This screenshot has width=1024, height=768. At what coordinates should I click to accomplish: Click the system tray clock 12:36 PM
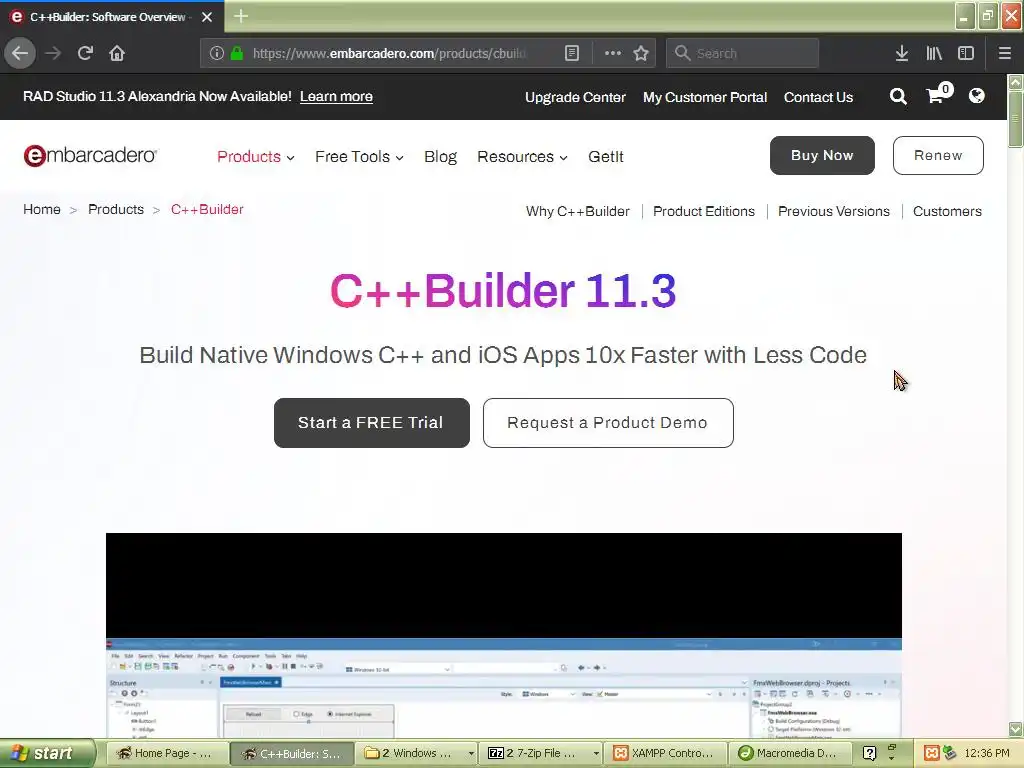[x=987, y=753]
